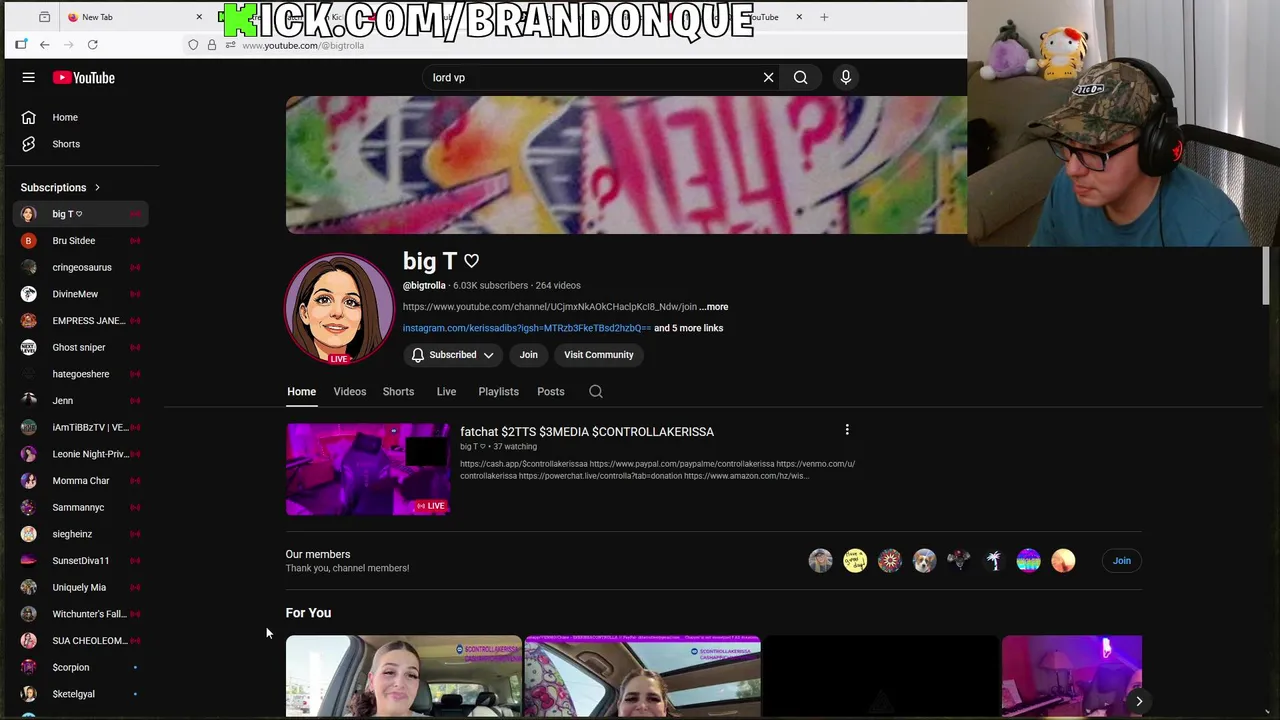The width and height of the screenshot is (1280, 720).
Task: Run search with the magnifier button
Action: 800,77
